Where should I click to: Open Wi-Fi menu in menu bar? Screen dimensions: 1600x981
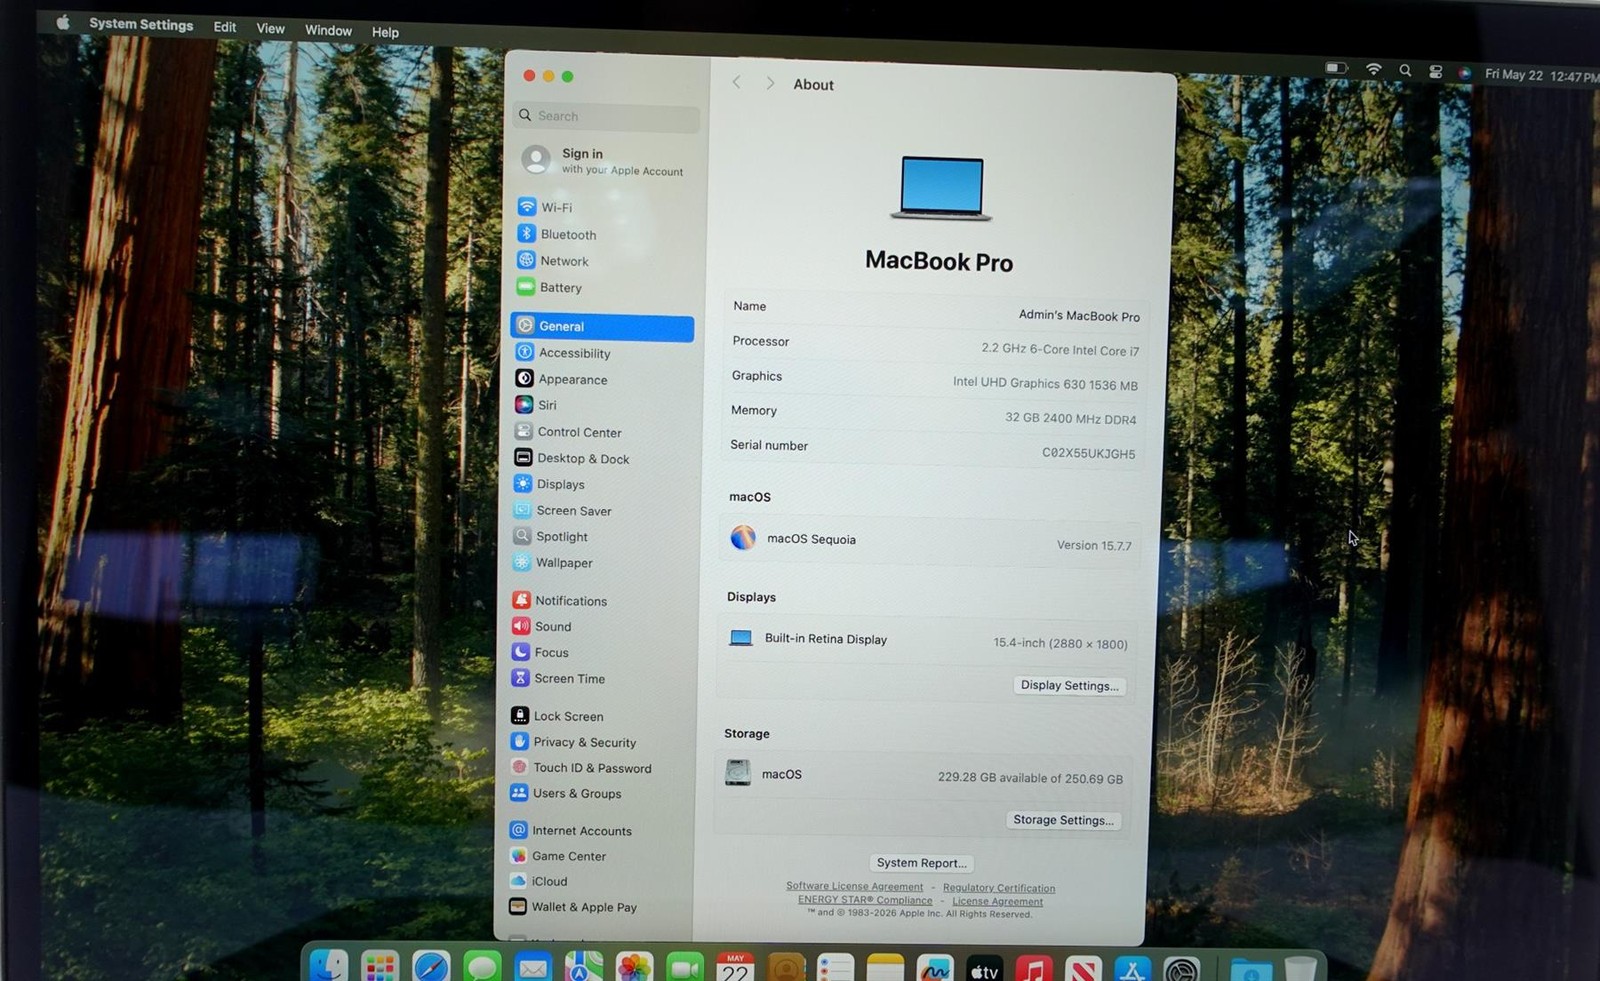(1374, 69)
